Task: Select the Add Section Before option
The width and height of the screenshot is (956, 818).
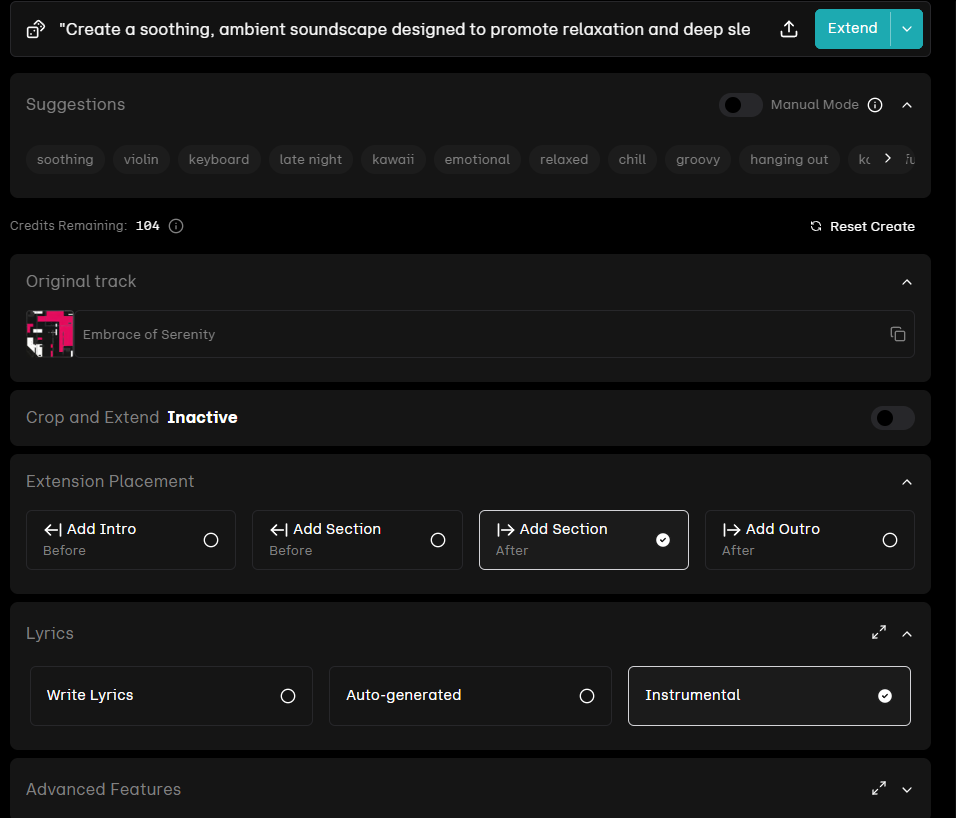Action: pos(357,540)
